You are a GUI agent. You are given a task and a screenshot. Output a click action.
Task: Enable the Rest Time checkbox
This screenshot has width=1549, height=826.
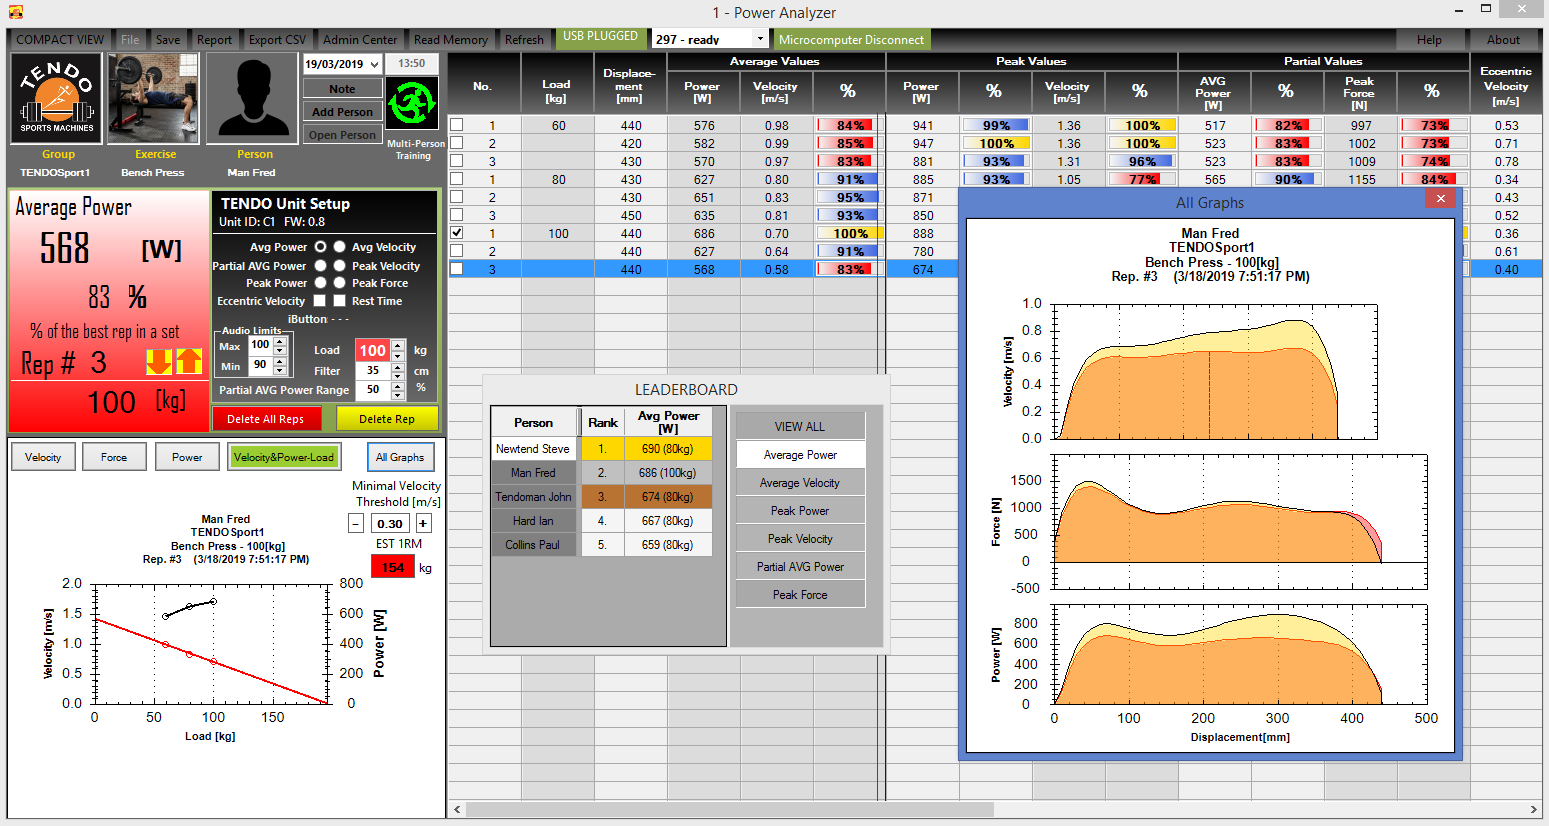point(340,301)
